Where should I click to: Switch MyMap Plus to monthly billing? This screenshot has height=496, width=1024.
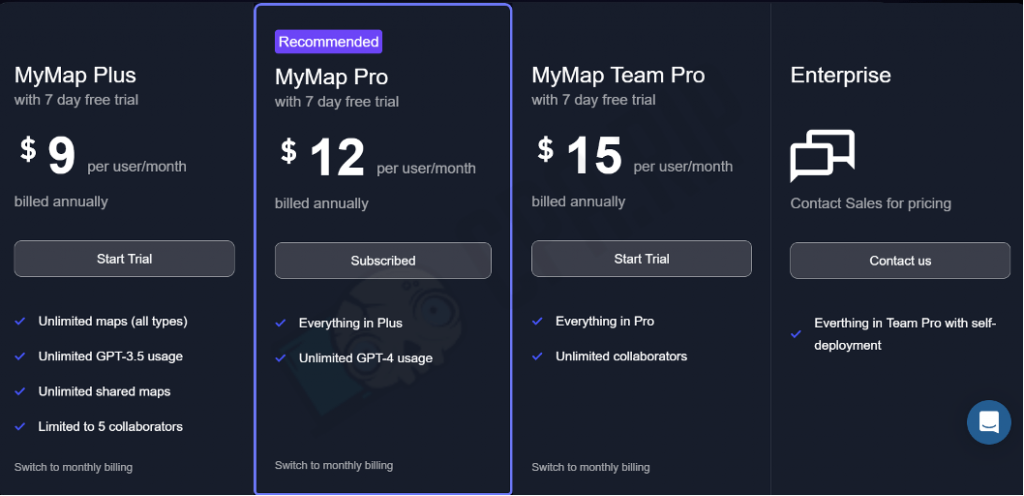(73, 467)
